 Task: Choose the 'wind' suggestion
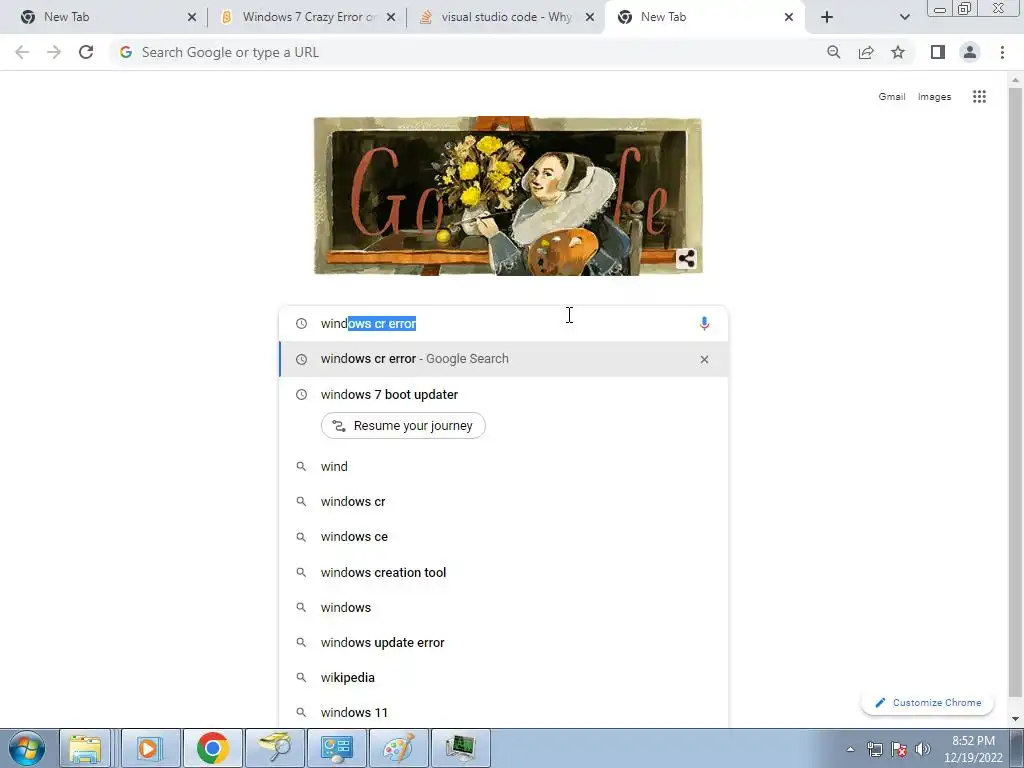(504, 466)
